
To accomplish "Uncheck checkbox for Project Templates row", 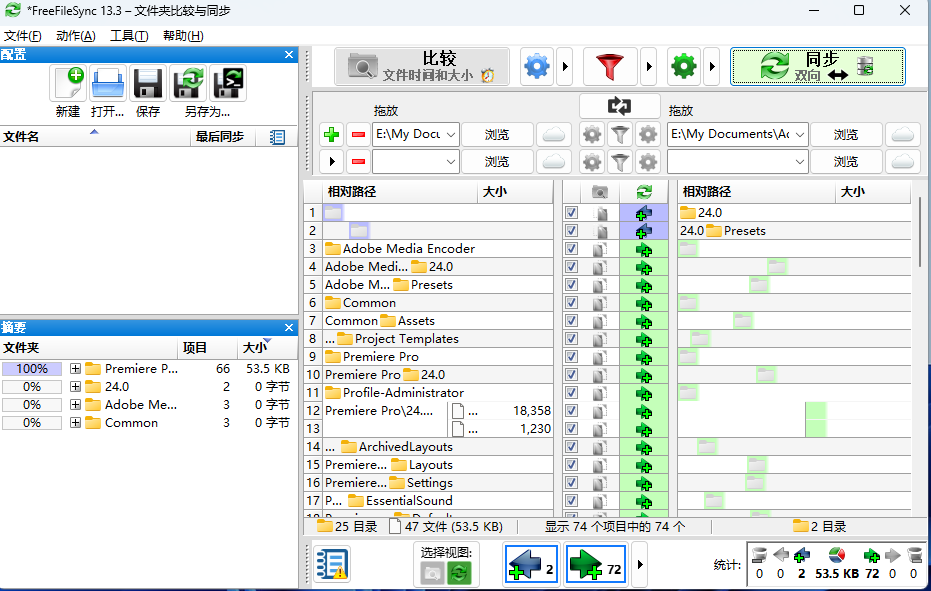I will [x=571, y=339].
